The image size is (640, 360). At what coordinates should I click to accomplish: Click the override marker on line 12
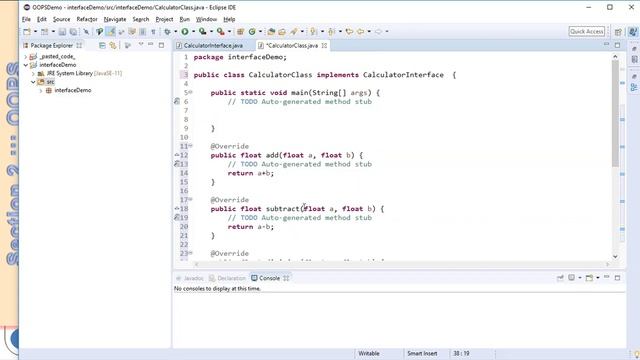[x=177, y=155]
